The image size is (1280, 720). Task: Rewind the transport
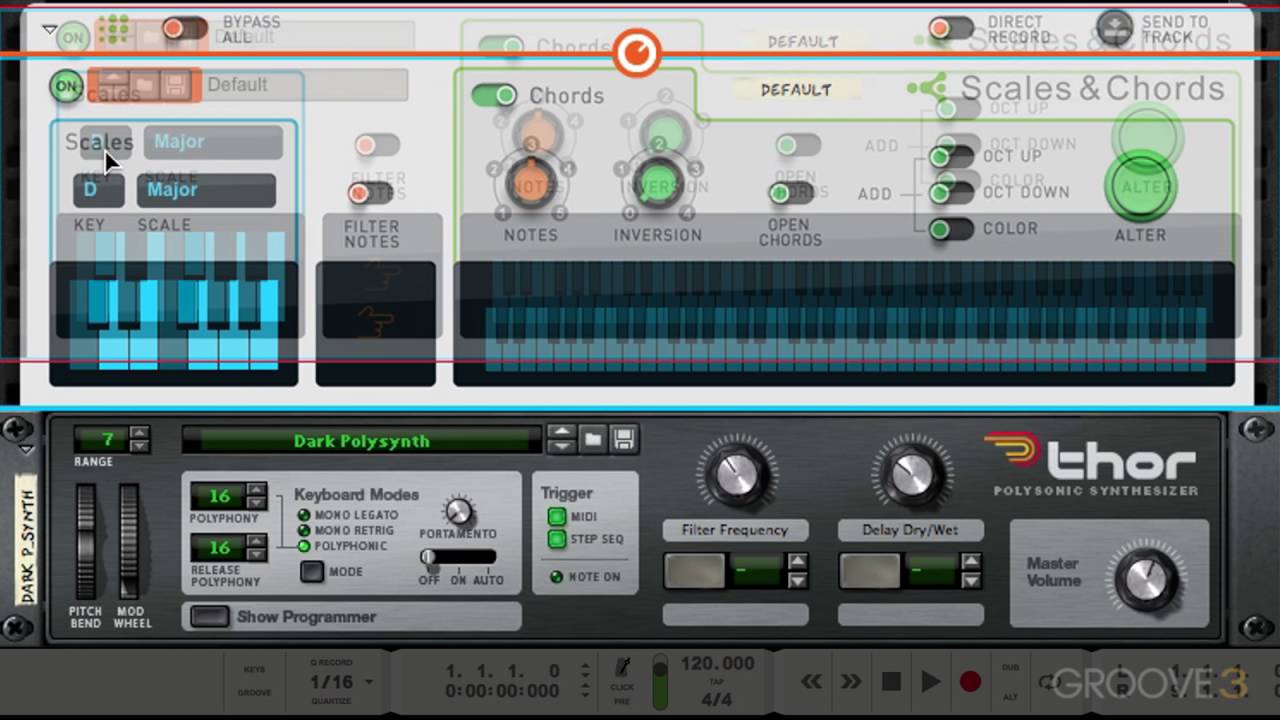811,682
